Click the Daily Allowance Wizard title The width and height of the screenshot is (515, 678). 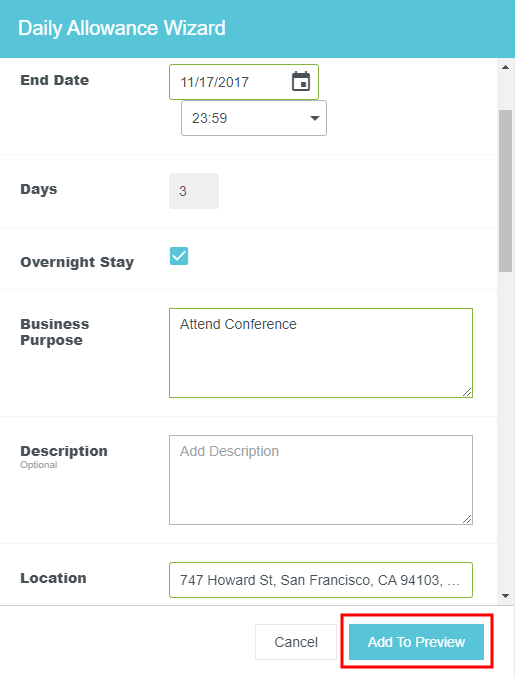coord(122,29)
